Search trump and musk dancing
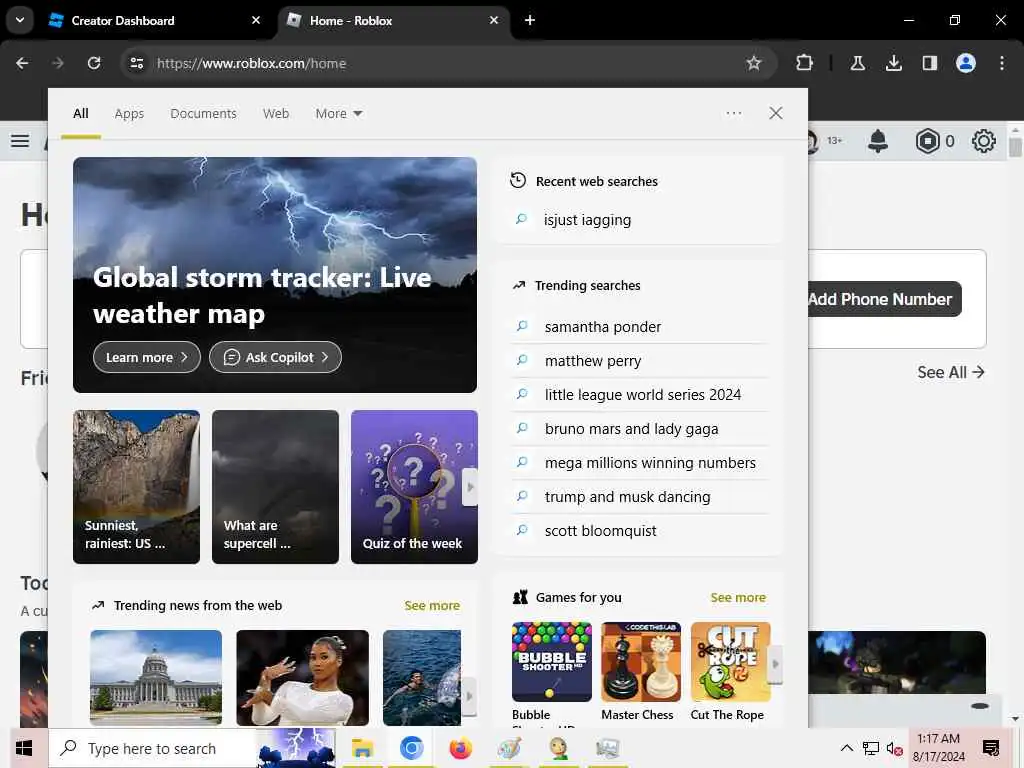1024x768 pixels. click(640, 496)
